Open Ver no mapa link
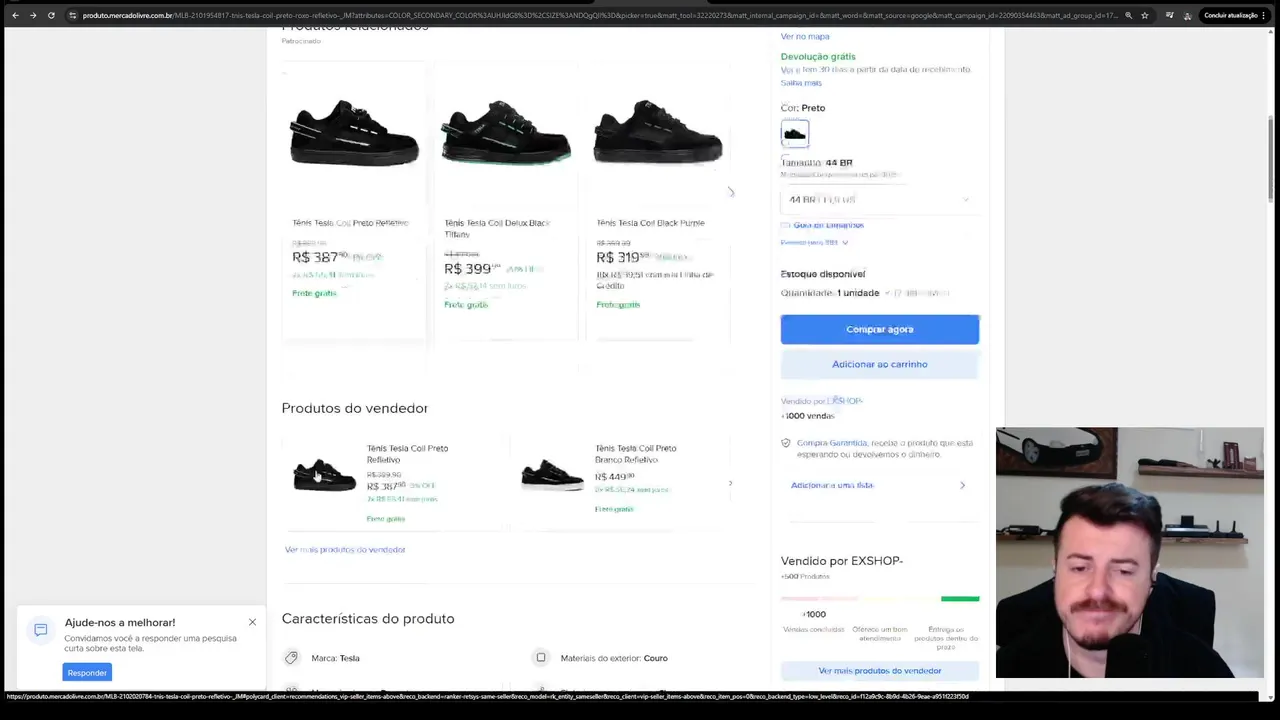The height and width of the screenshot is (720, 1280). coord(805,36)
